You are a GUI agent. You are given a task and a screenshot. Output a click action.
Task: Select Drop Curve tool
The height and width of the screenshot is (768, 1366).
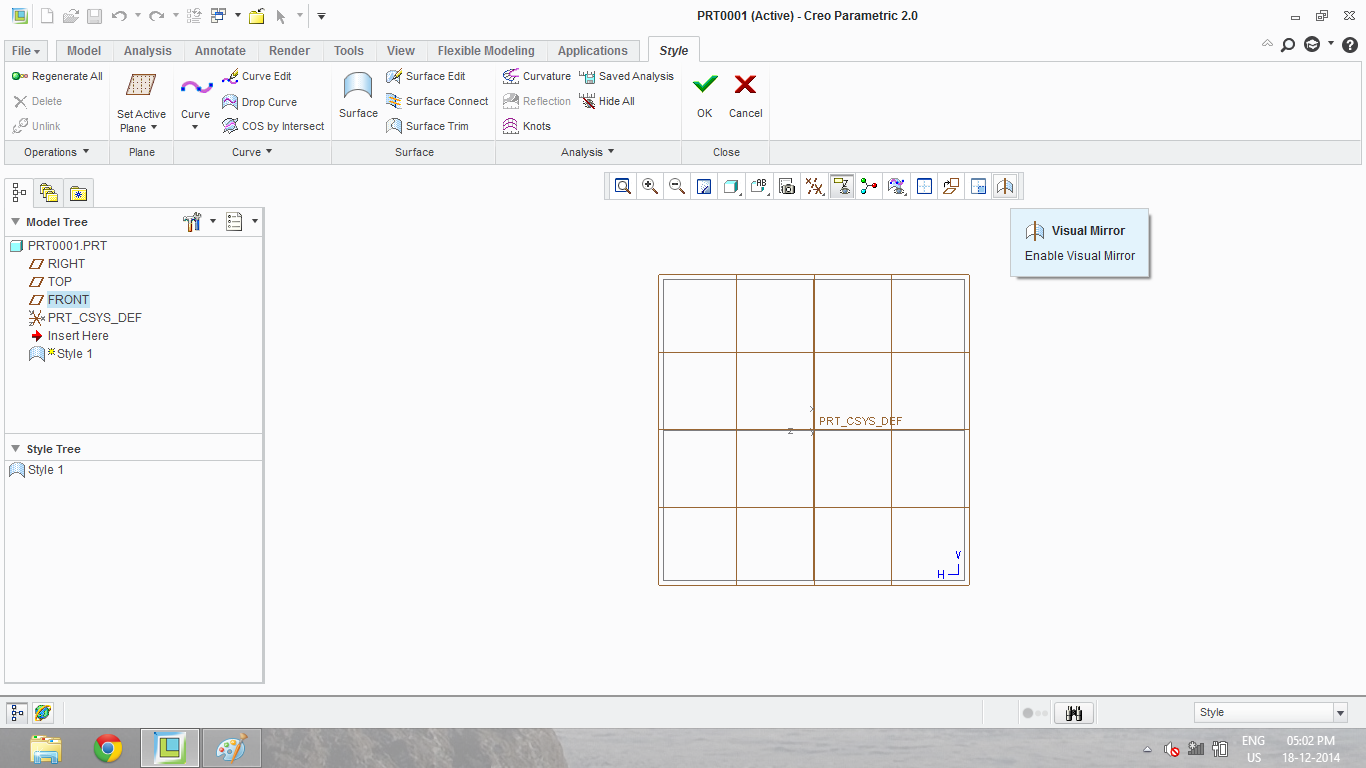(x=259, y=102)
